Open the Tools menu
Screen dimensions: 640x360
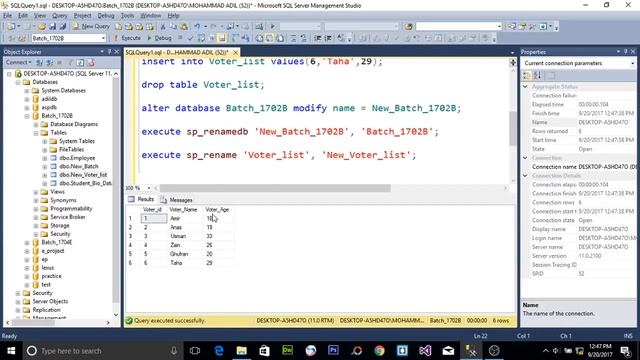pyautogui.click(x=127, y=16)
